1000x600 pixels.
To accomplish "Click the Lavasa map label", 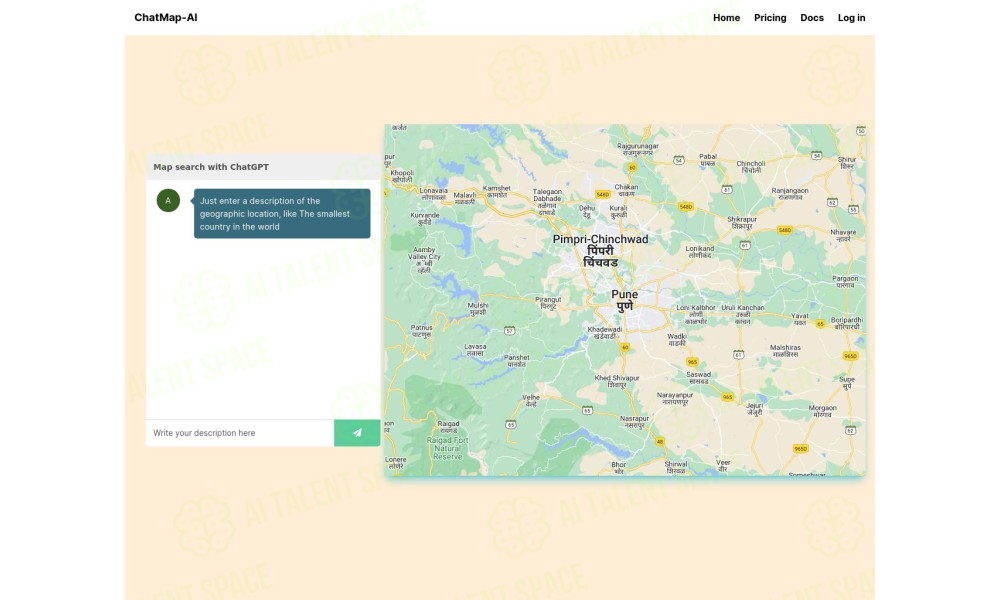I will (475, 349).
